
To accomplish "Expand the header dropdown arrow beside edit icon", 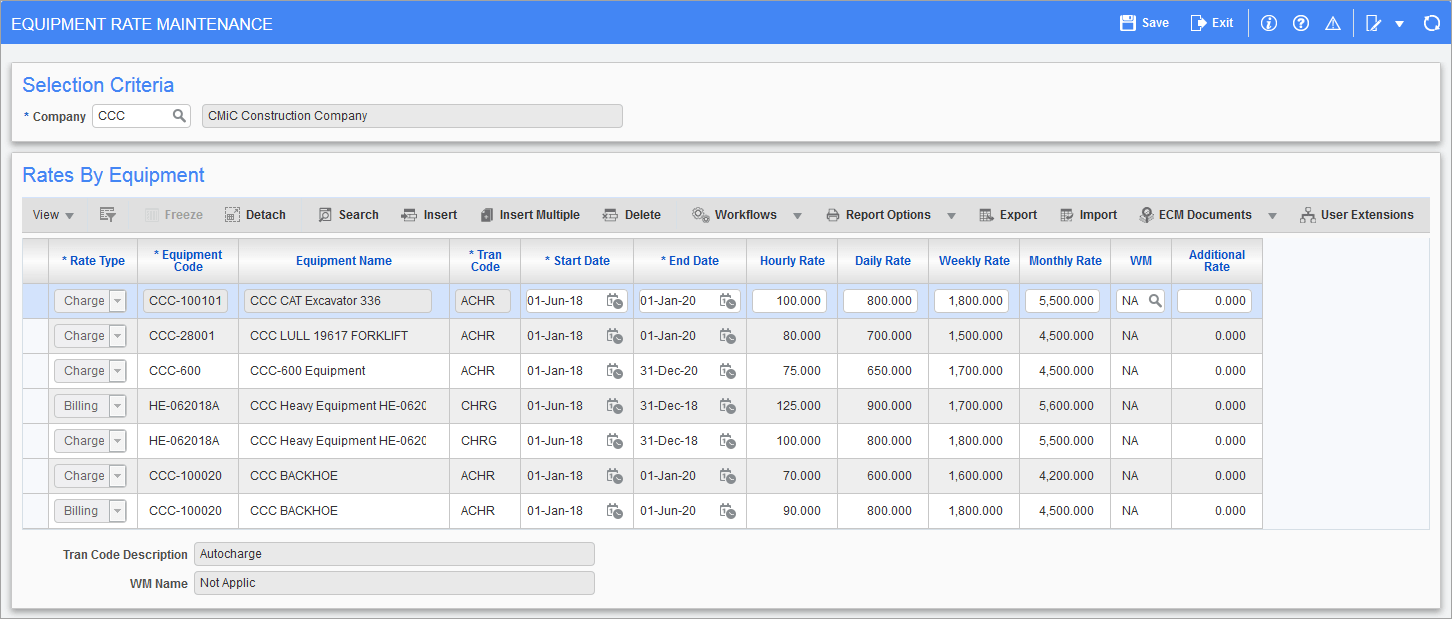I will [x=1399, y=23].
